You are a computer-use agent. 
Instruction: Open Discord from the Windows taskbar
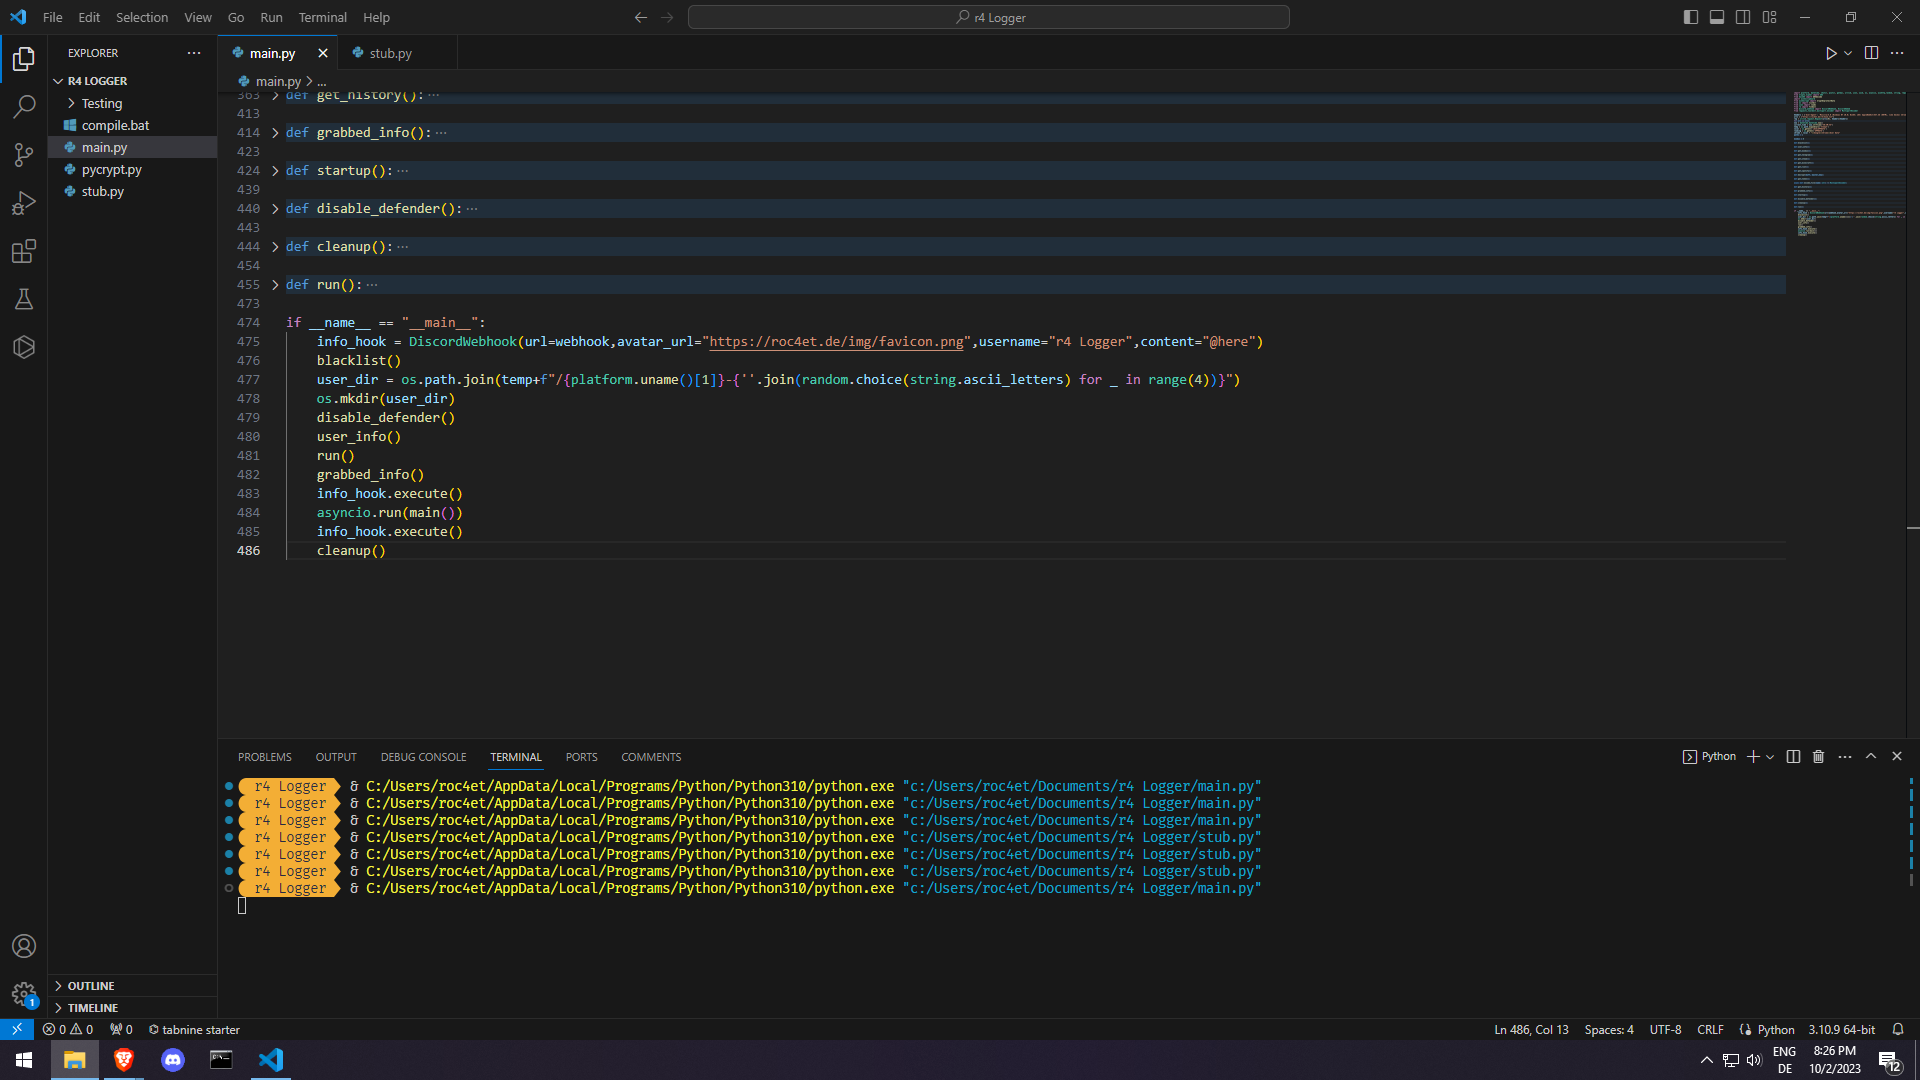[x=173, y=1060]
